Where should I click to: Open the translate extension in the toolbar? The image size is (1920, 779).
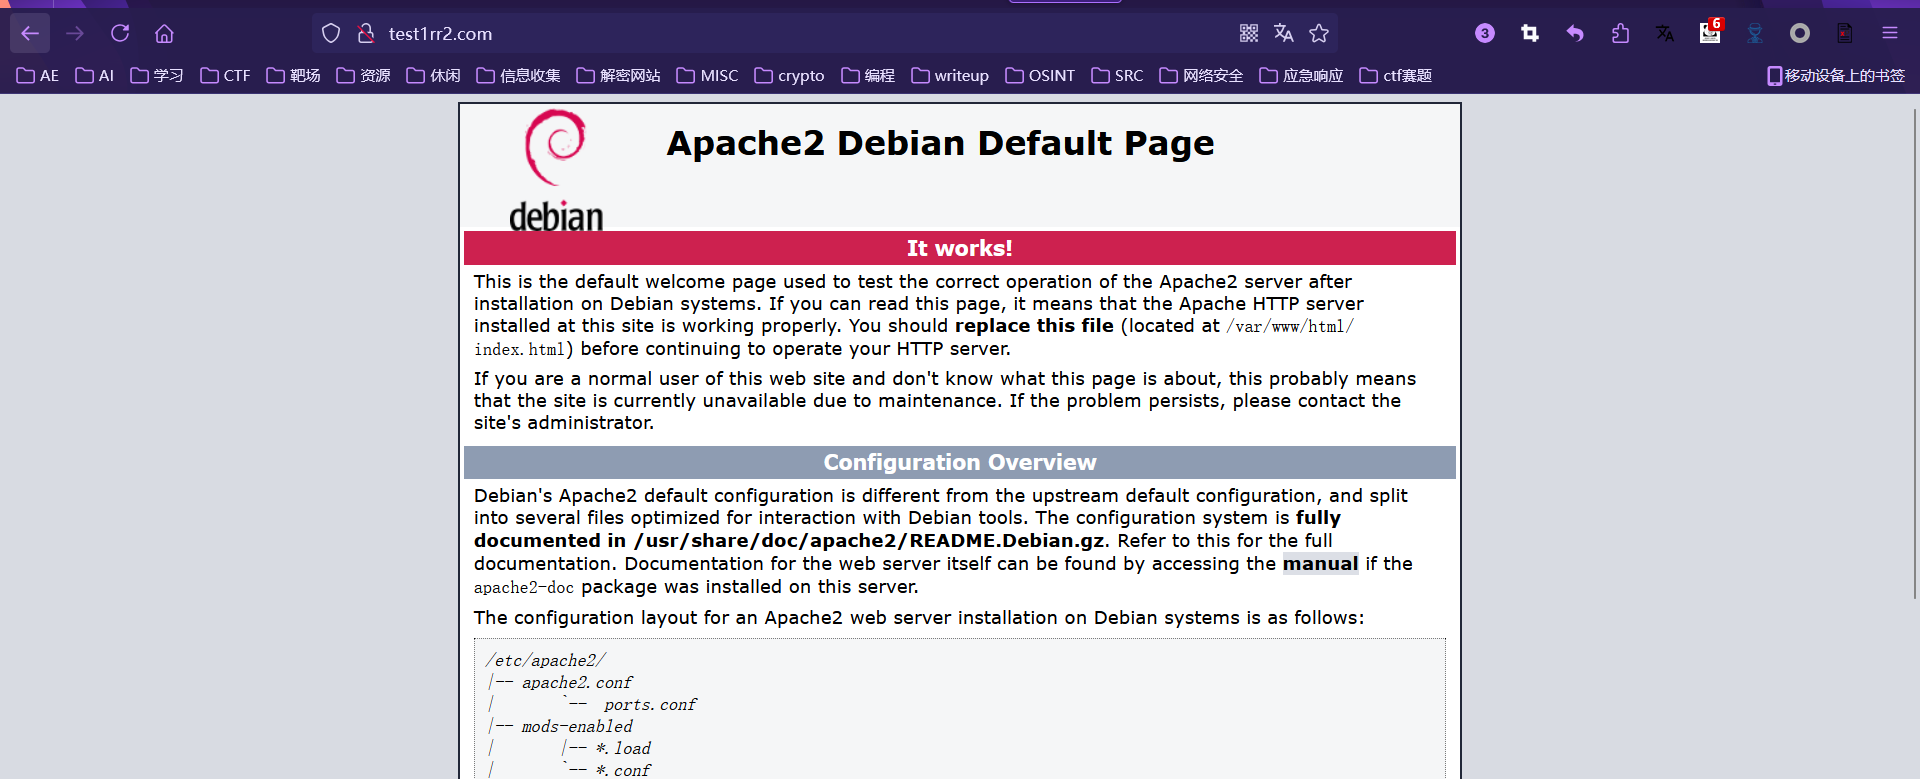click(1665, 34)
